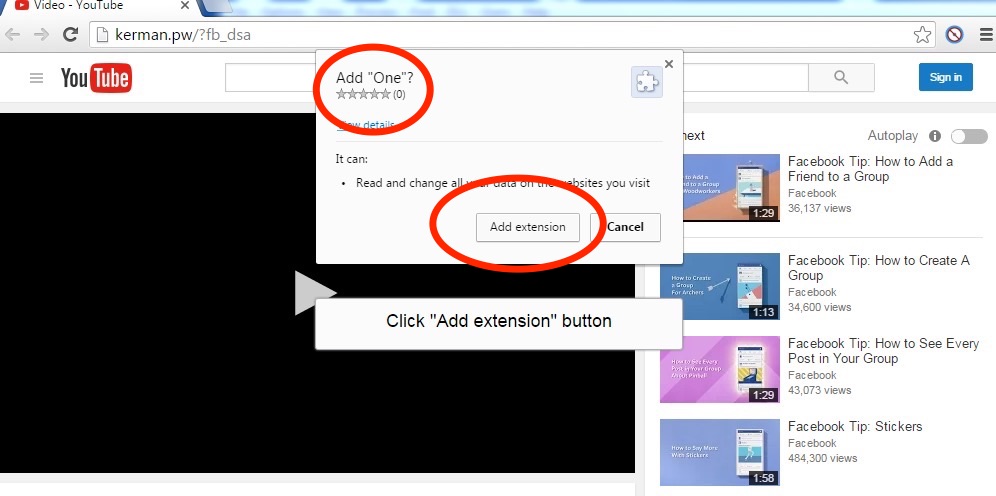Open title 'Facebook Tip: How to Add a Friend to a Group'
Viewport: 996px width, 496px height.
870,169
